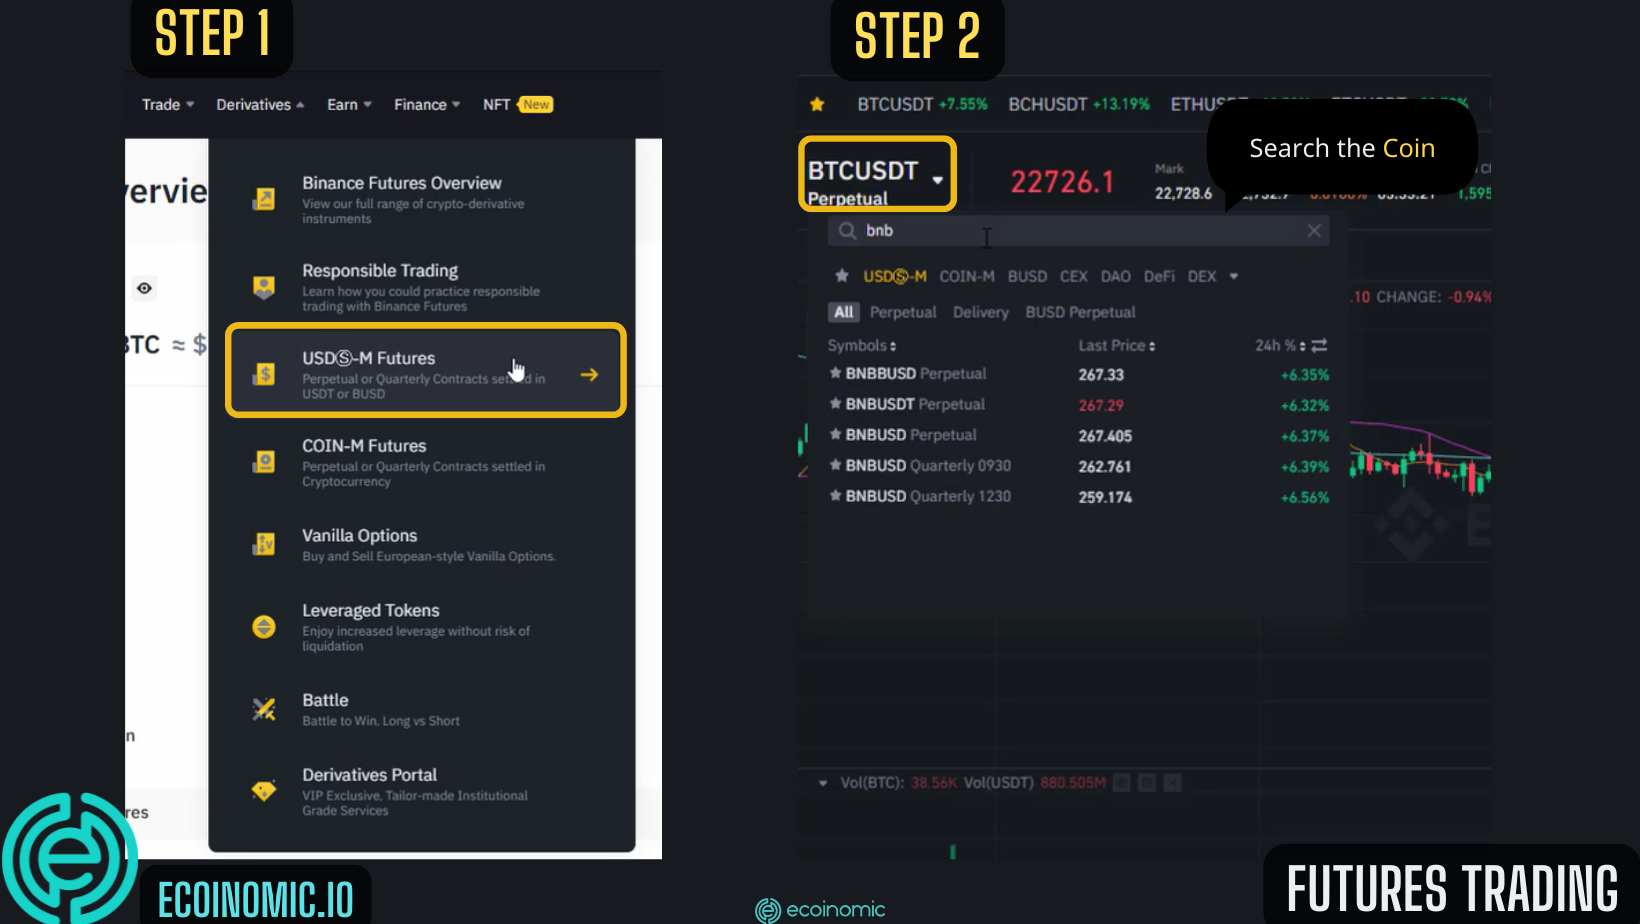Select the BNBBUSD Perpetual row

tap(1079, 374)
